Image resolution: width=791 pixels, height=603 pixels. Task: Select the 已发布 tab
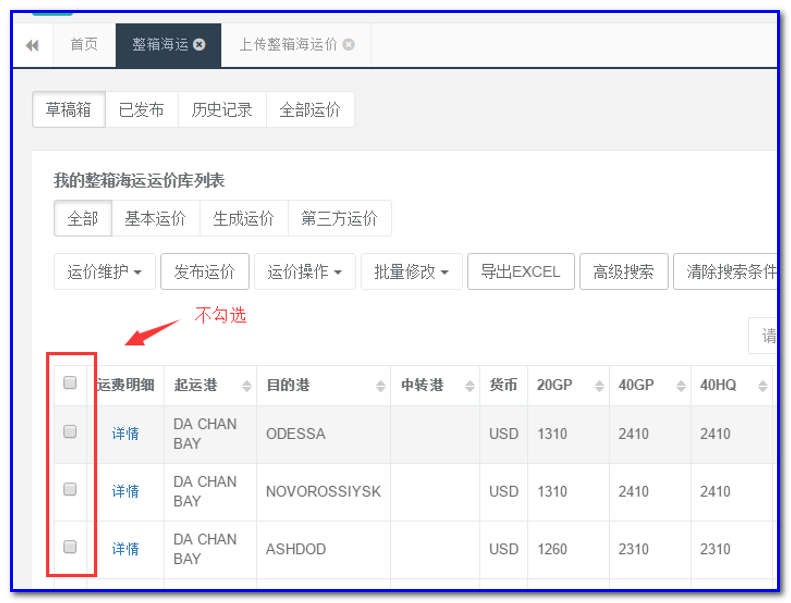click(141, 109)
